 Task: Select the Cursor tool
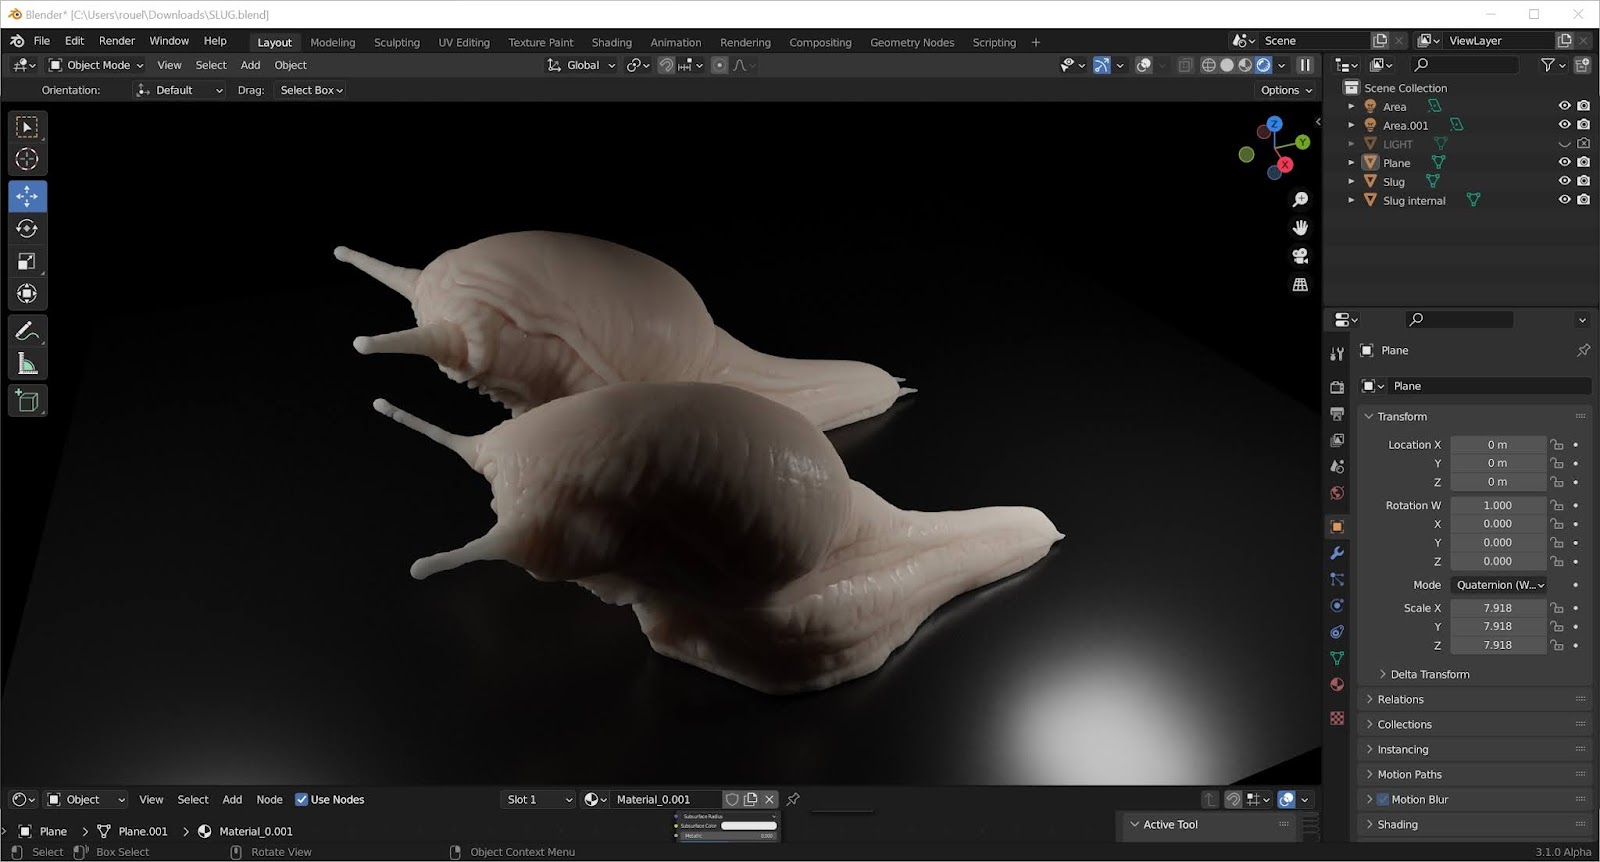pos(27,159)
